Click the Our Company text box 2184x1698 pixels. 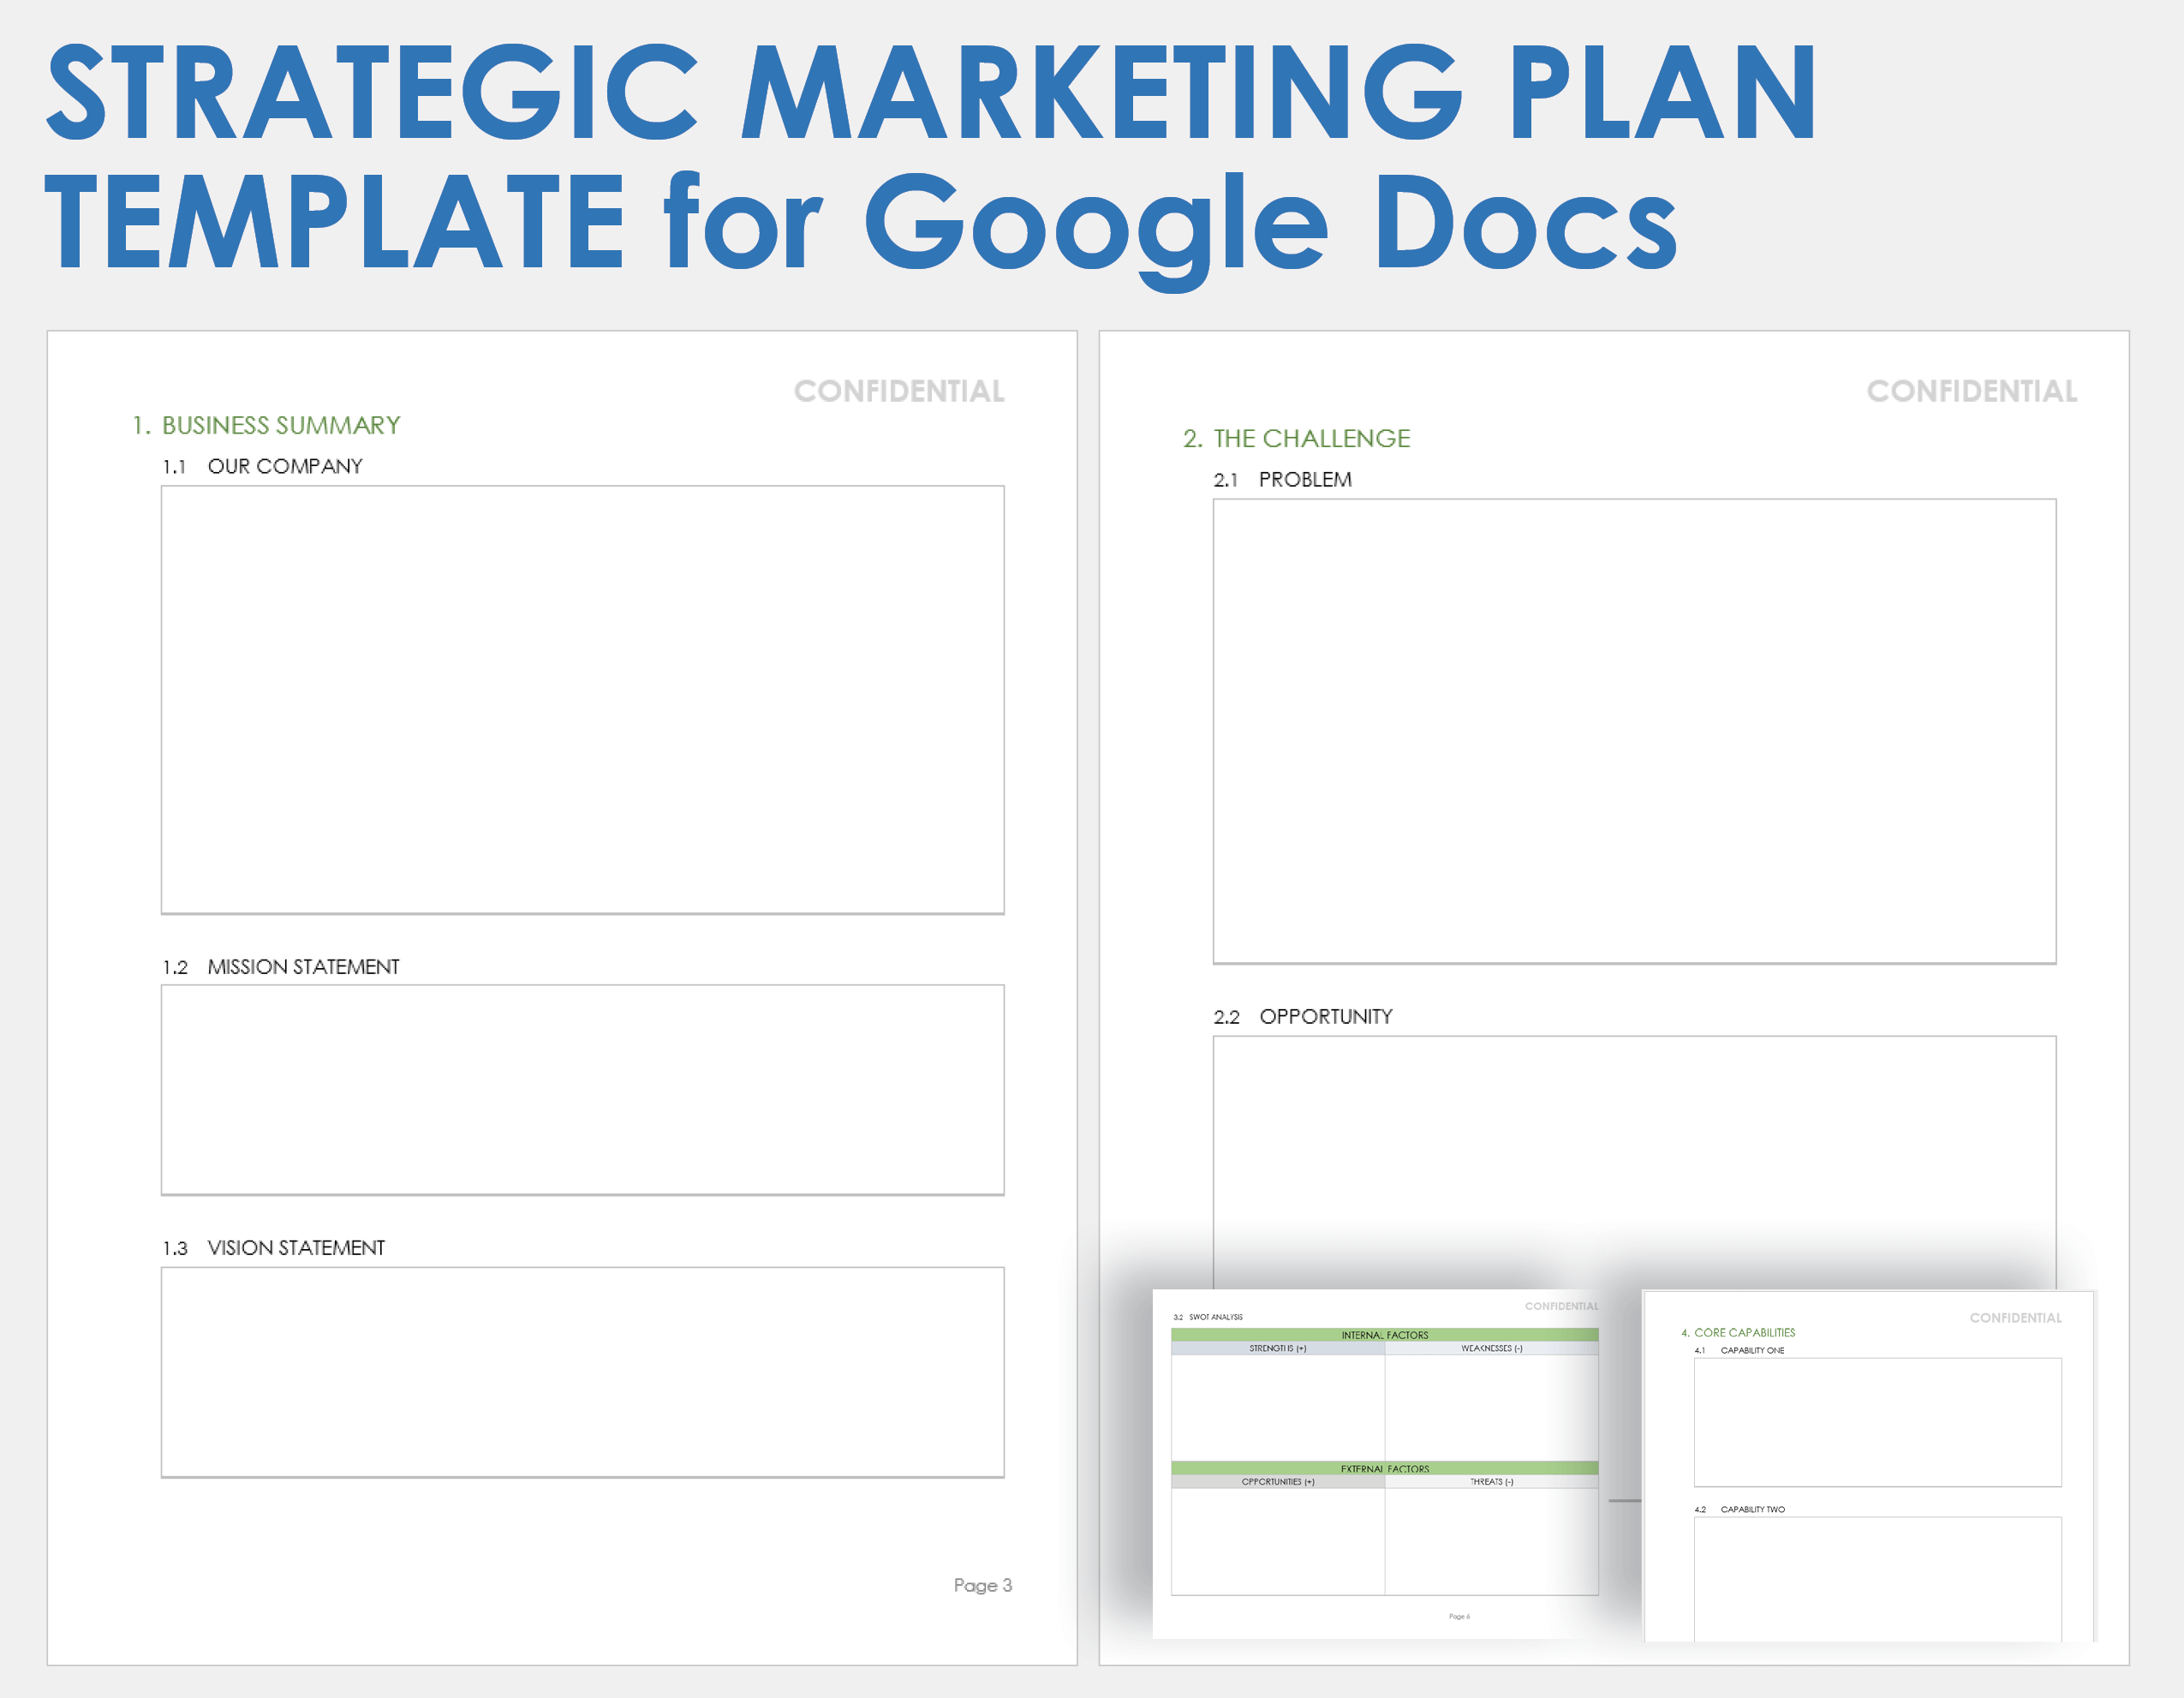(582, 699)
